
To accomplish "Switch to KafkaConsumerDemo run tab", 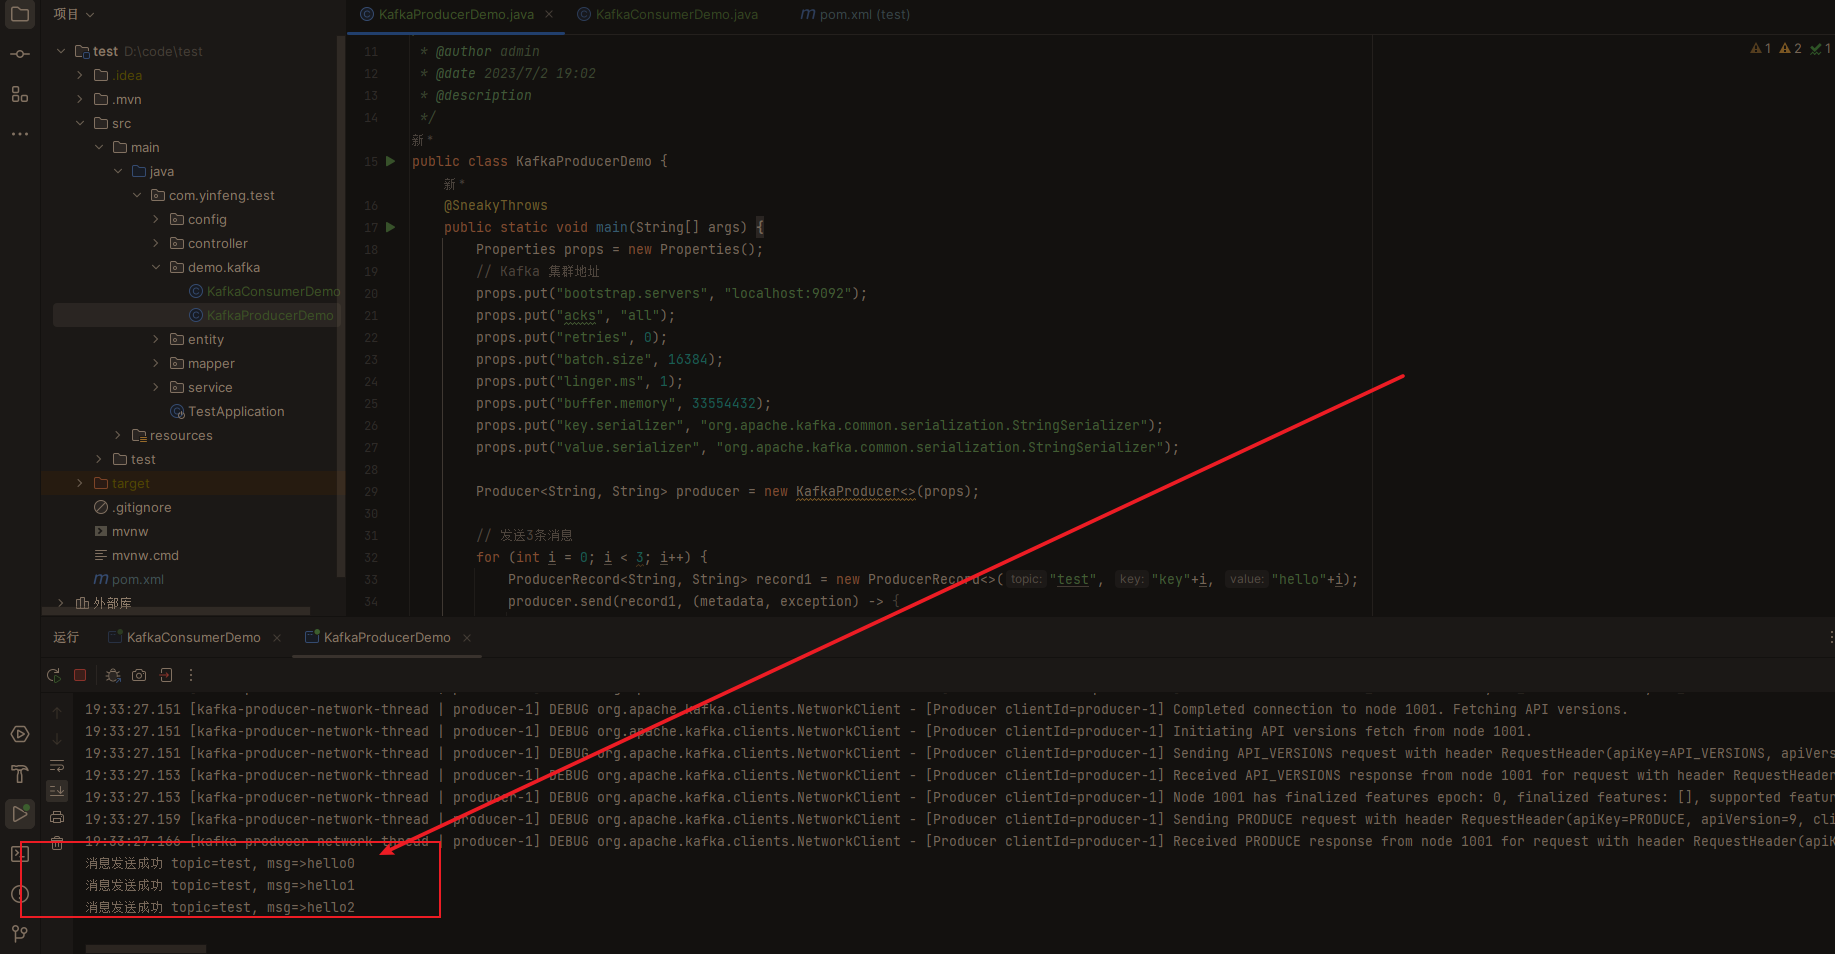I will click(x=184, y=637).
